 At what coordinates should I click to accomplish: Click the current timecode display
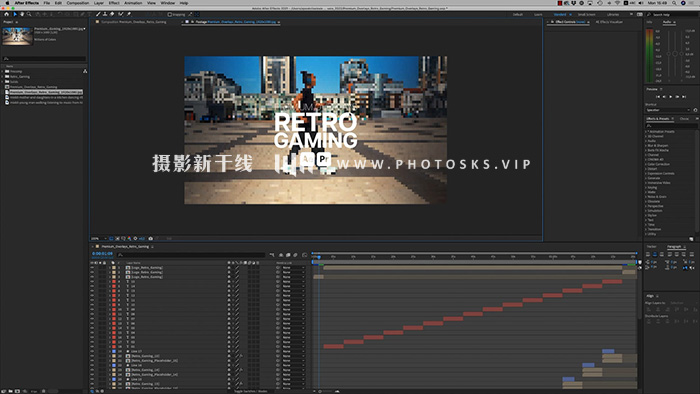102,253
